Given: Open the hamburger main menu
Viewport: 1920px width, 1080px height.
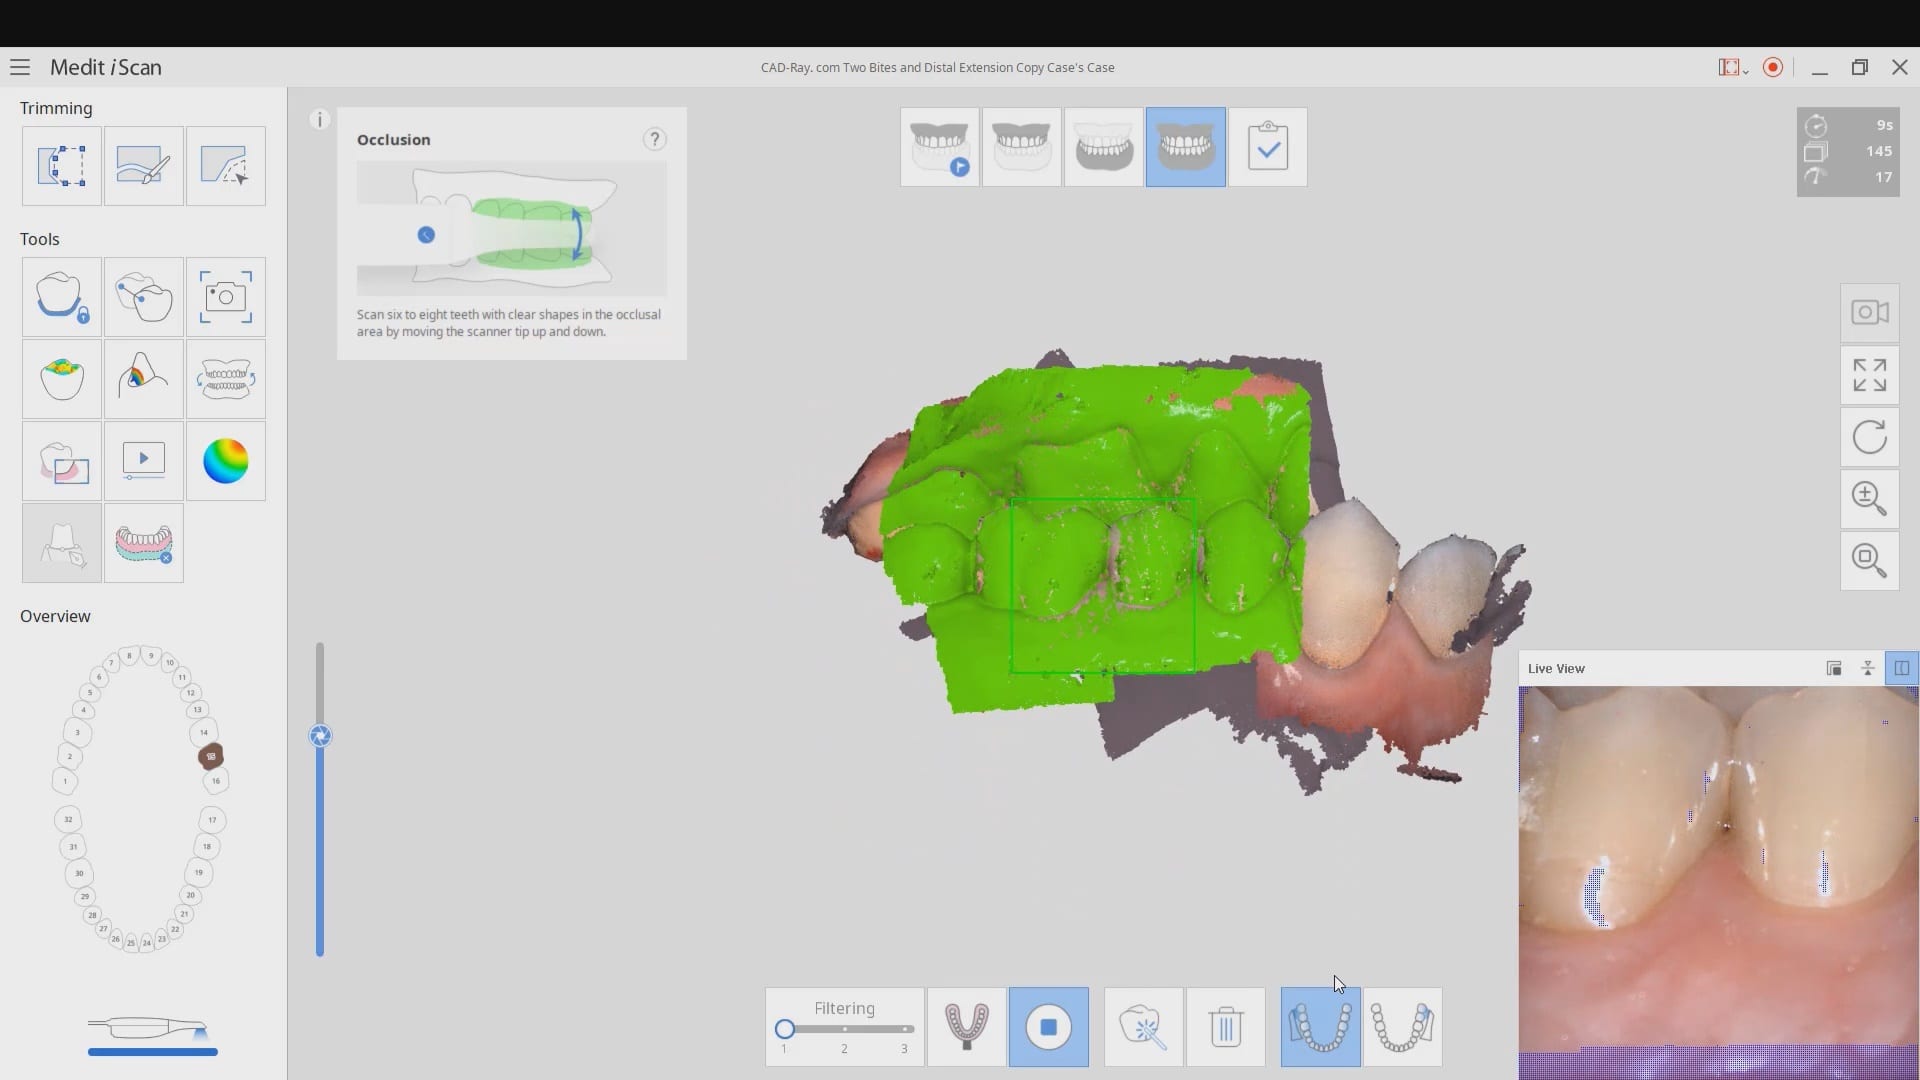Looking at the screenshot, I should click(20, 67).
